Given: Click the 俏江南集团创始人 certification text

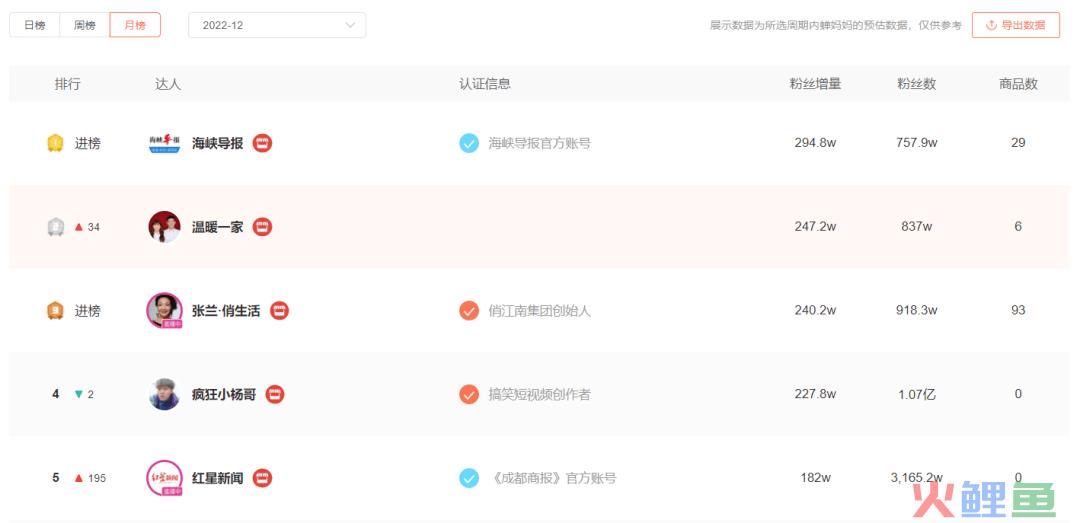Looking at the screenshot, I should tap(539, 311).
